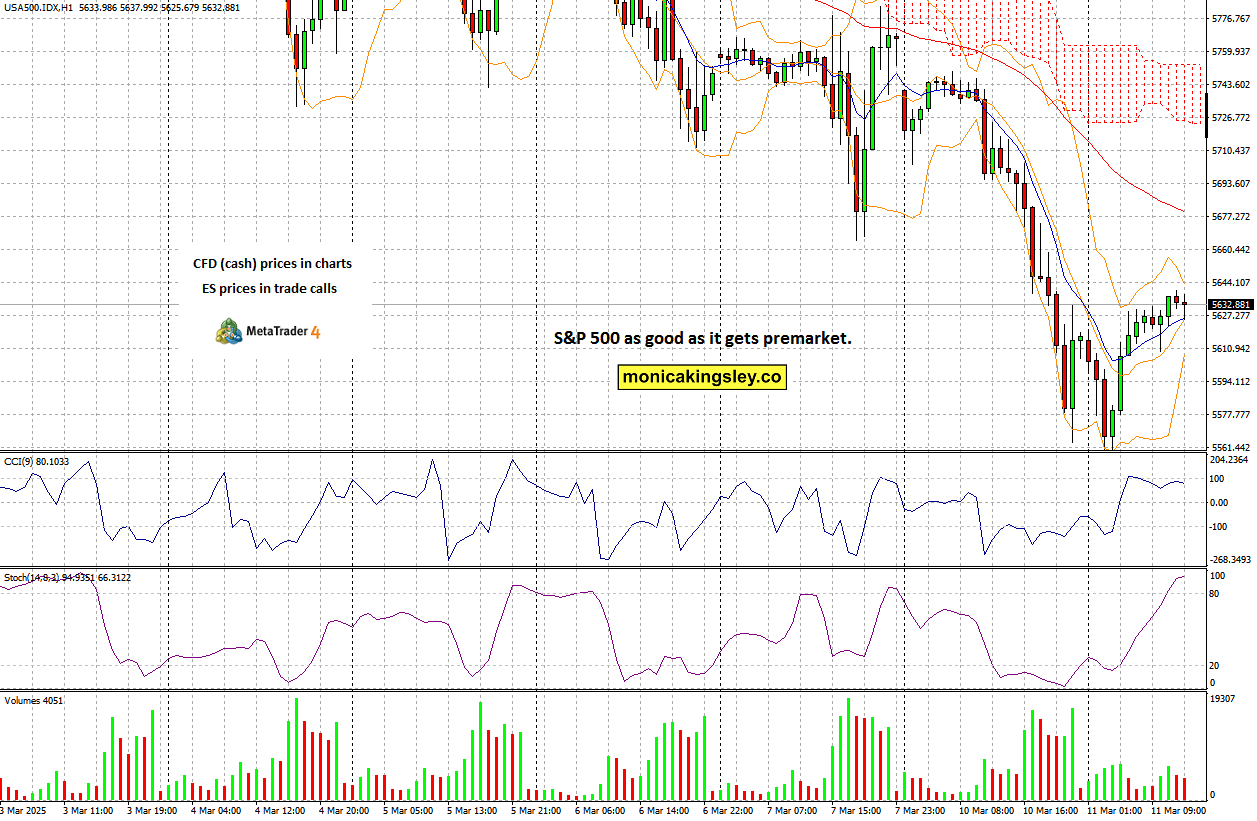The image size is (1257, 821).
Task: Click the '5 Mar 21:00' time label
Action: (537, 810)
